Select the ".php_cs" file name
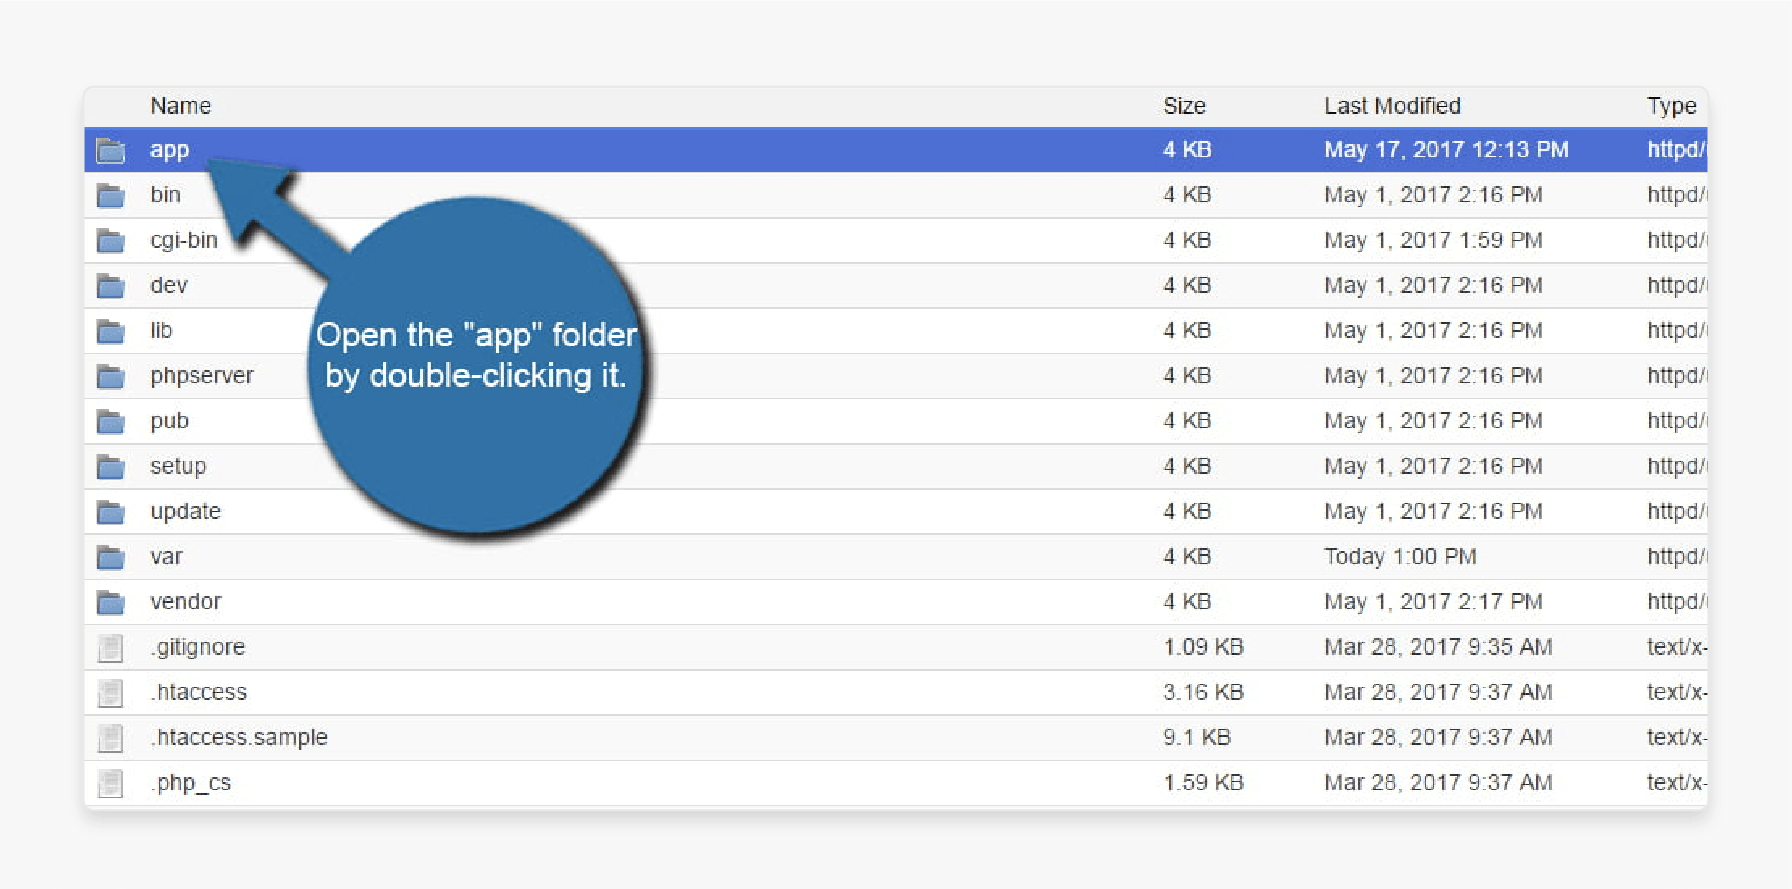 (190, 782)
